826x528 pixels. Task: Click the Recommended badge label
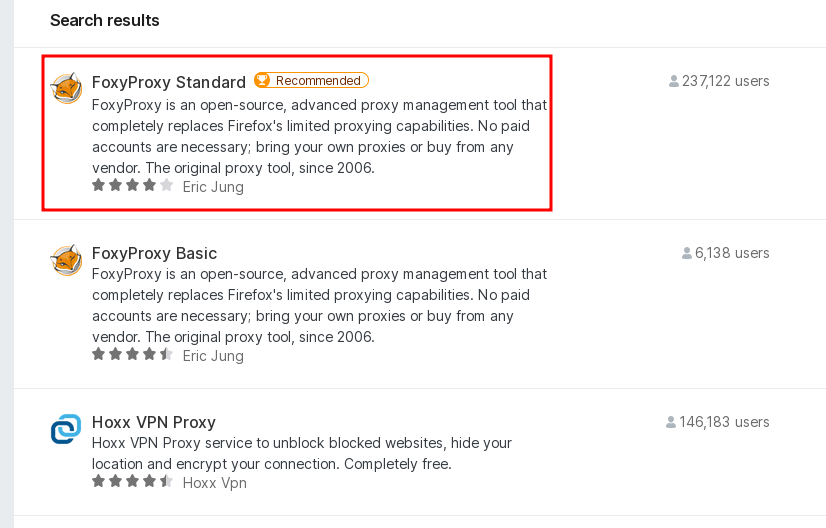pyautogui.click(x=318, y=81)
